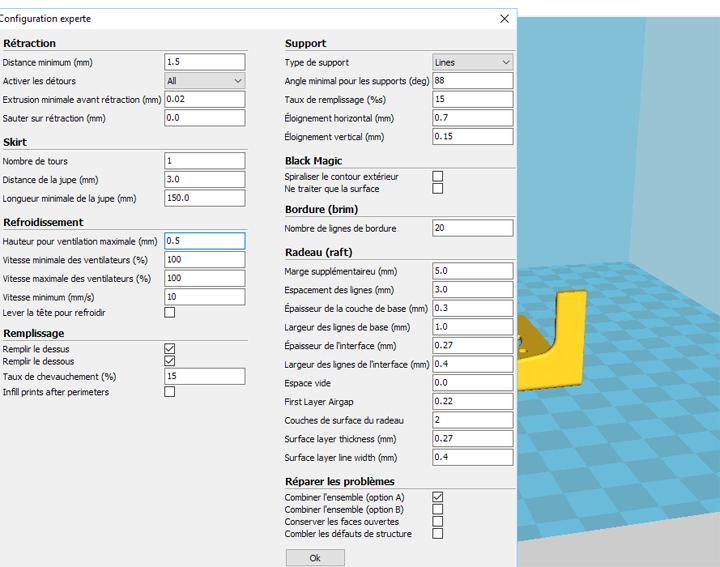Open the Activer les détours dropdown

[205, 81]
